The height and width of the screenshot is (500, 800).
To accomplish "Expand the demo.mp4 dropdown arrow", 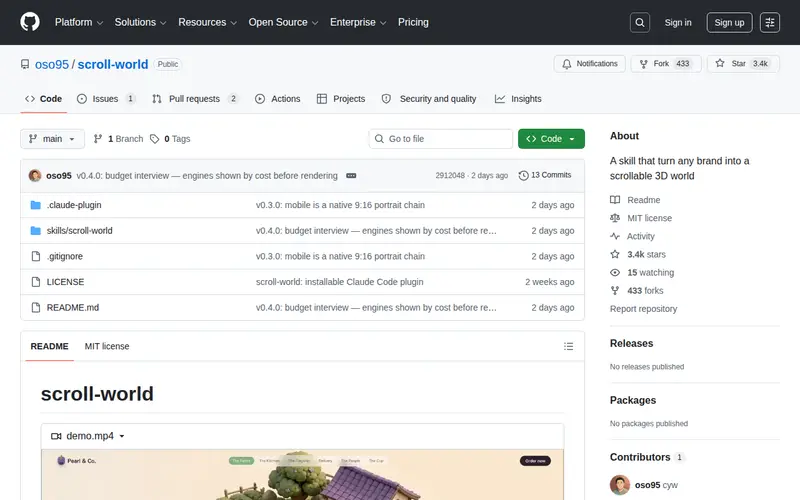I will pyautogui.click(x=122, y=436).
